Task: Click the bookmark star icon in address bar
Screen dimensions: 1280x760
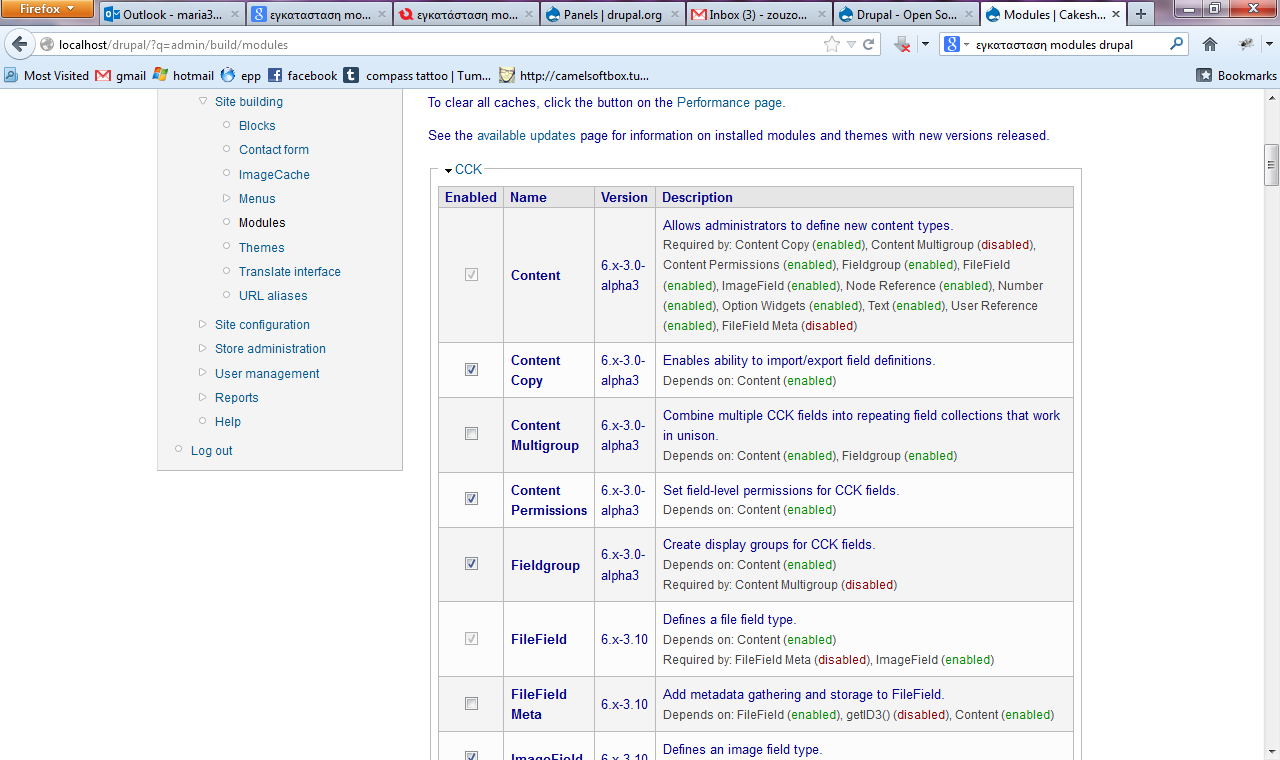Action: tap(832, 44)
